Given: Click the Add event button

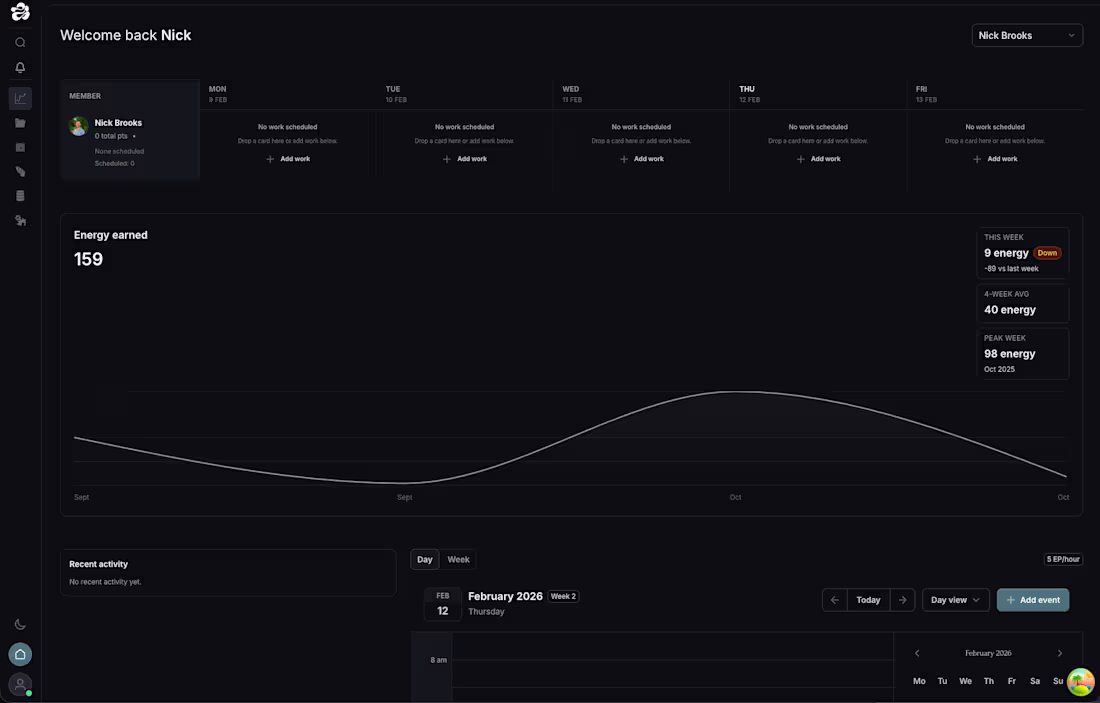Looking at the screenshot, I should [1033, 600].
